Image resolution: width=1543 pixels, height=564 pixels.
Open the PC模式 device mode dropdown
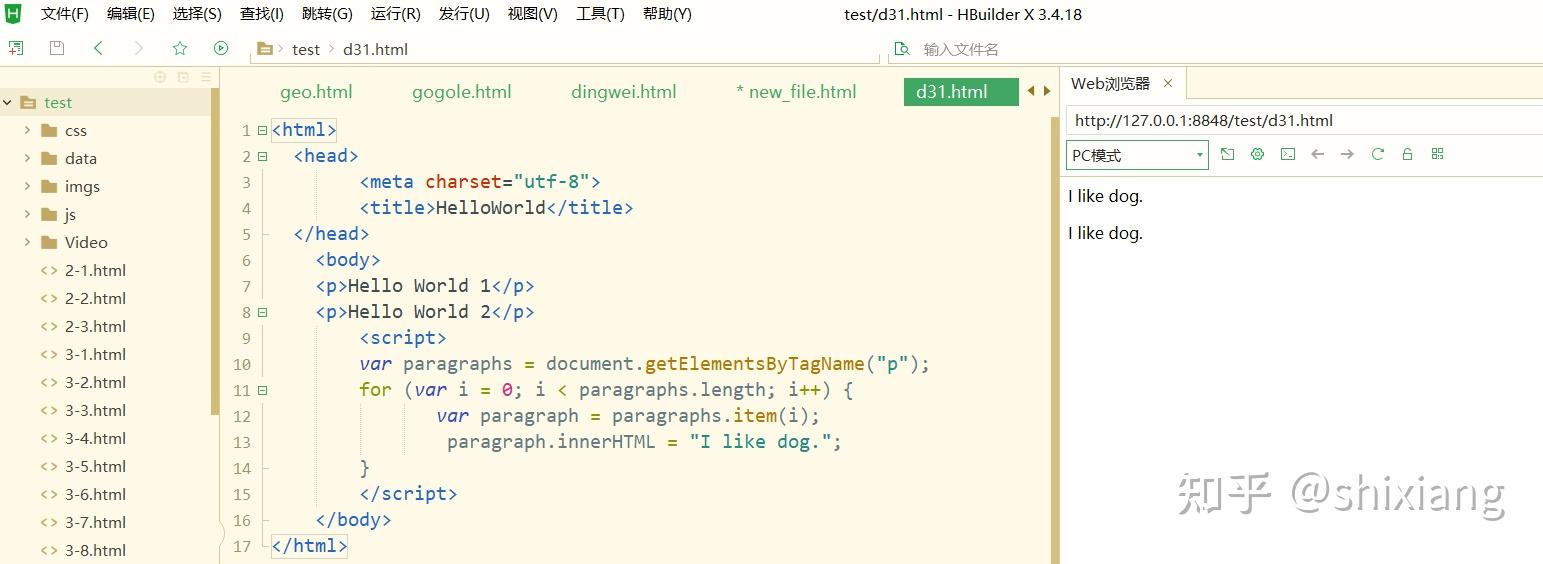[1138, 155]
